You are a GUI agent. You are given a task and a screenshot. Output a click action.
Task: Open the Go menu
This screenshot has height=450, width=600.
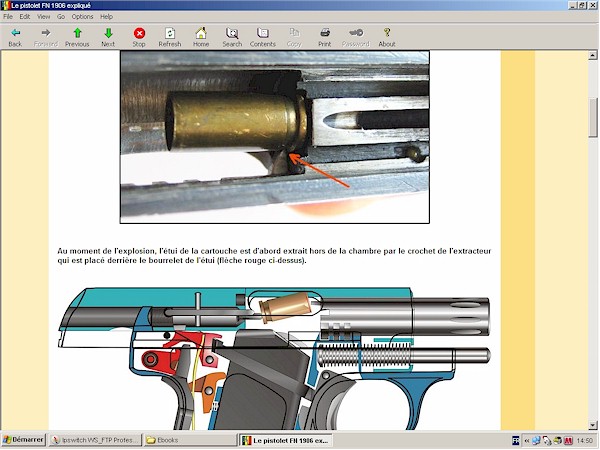[61, 16]
